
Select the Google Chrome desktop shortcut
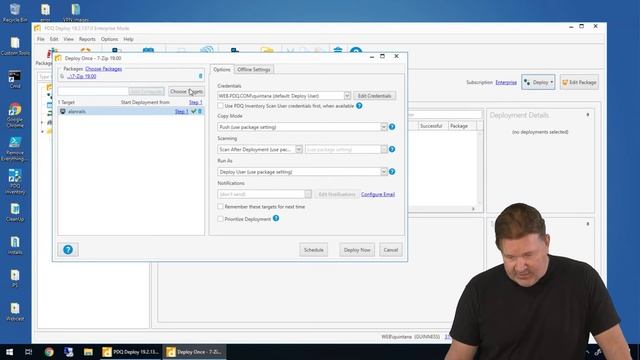point(15,115)
